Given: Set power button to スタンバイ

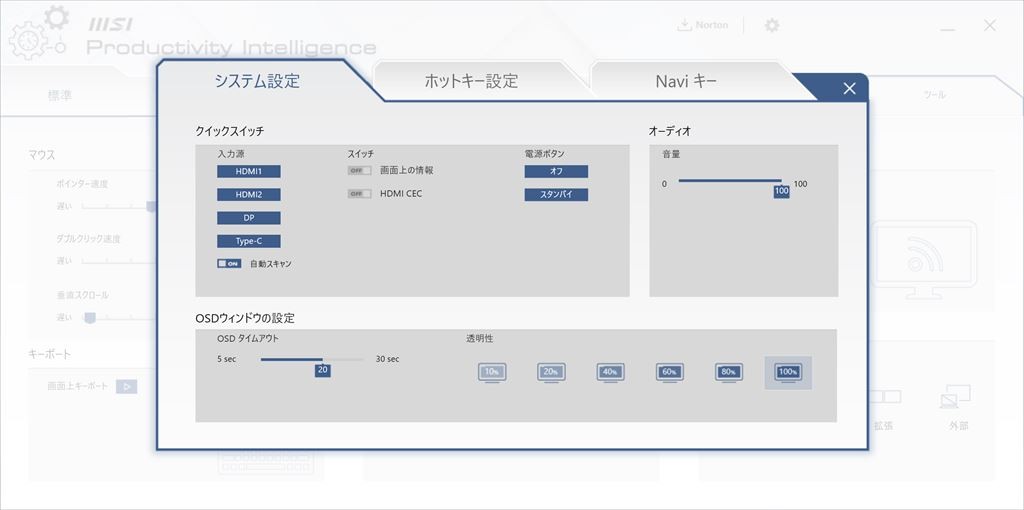Looking at the screenshot, I should click(x=556, y=195).
